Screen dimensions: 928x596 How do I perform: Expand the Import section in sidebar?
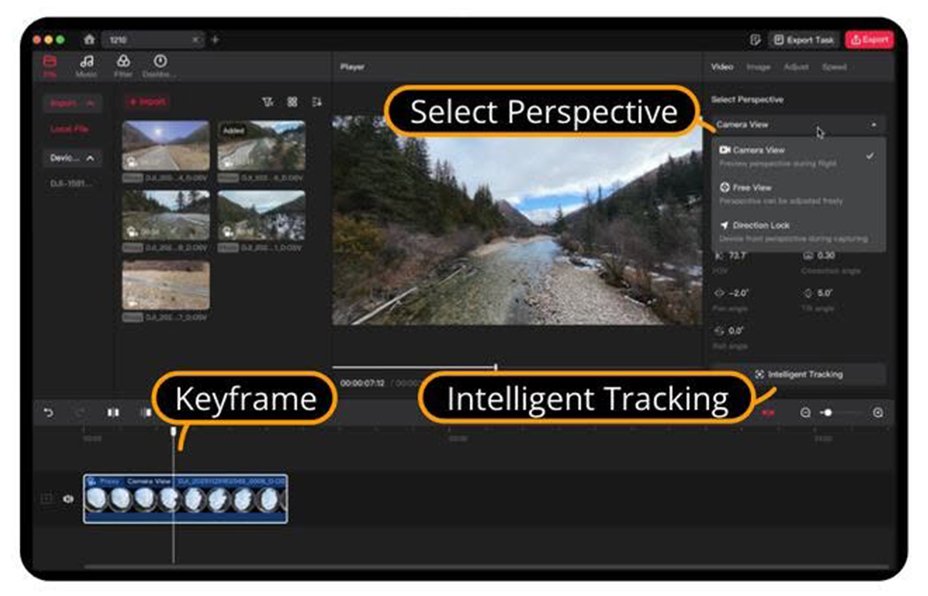(72, 103)
